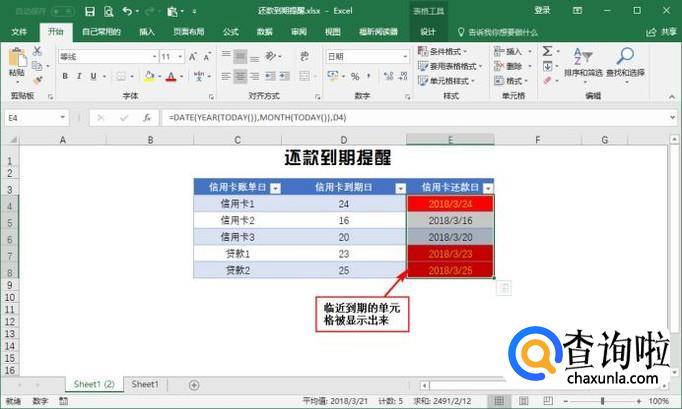Click the Insert Function fx icon

(147, 118)
